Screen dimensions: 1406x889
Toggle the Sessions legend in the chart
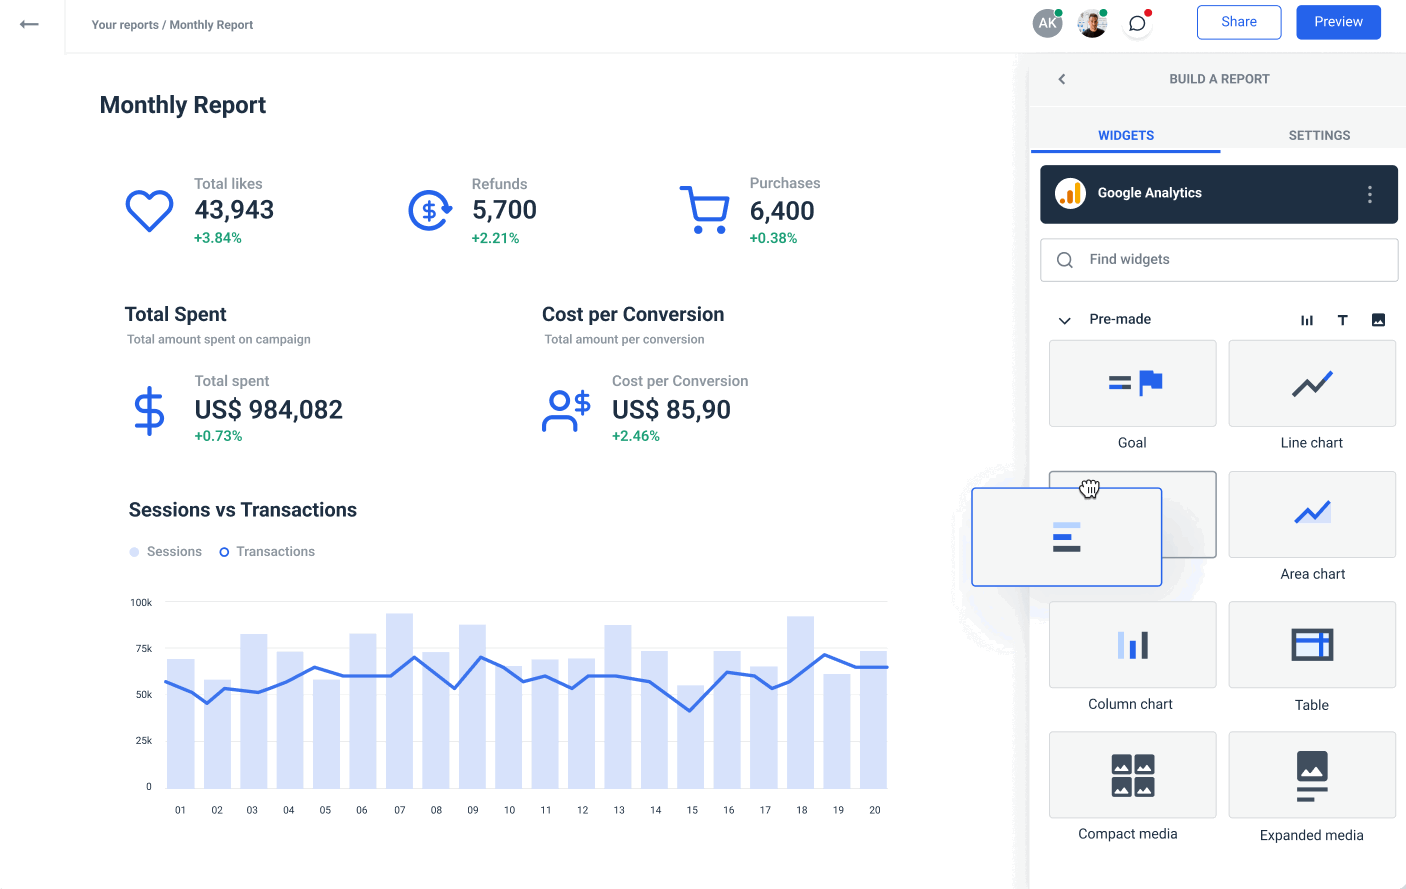pyautogui.click(x=166, y=551)
